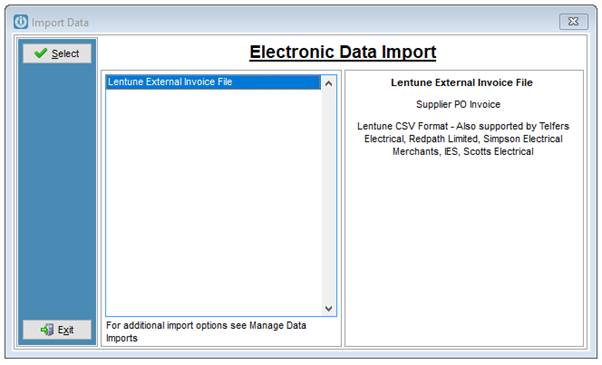Click the list scroll up arrow

pyautogui.click(x=328, y=83)
